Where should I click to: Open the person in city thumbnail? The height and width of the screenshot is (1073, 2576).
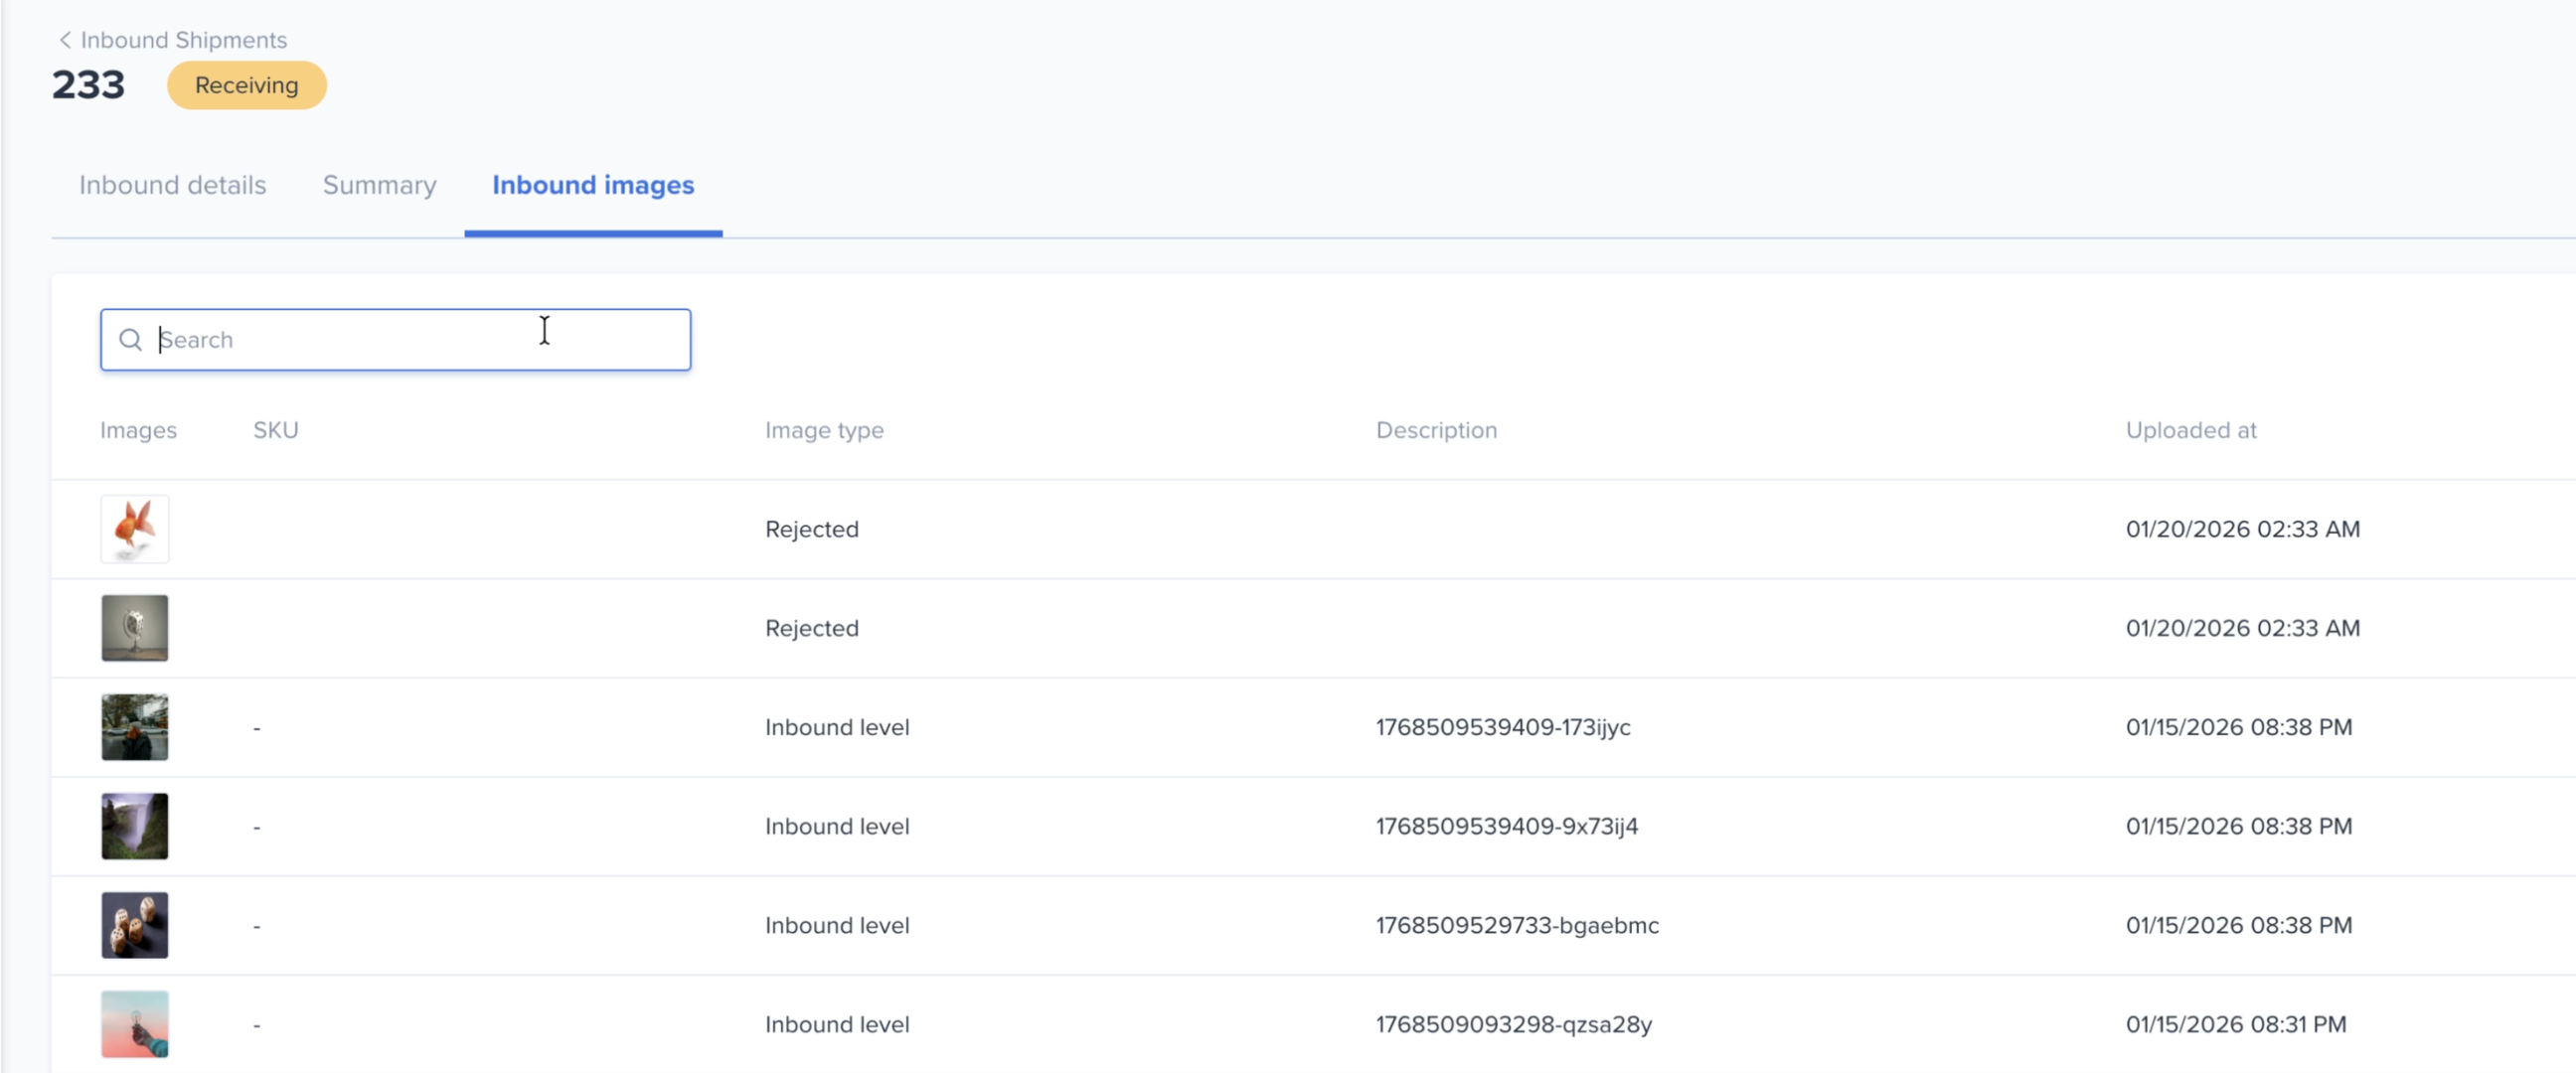[x=134, y=727]
